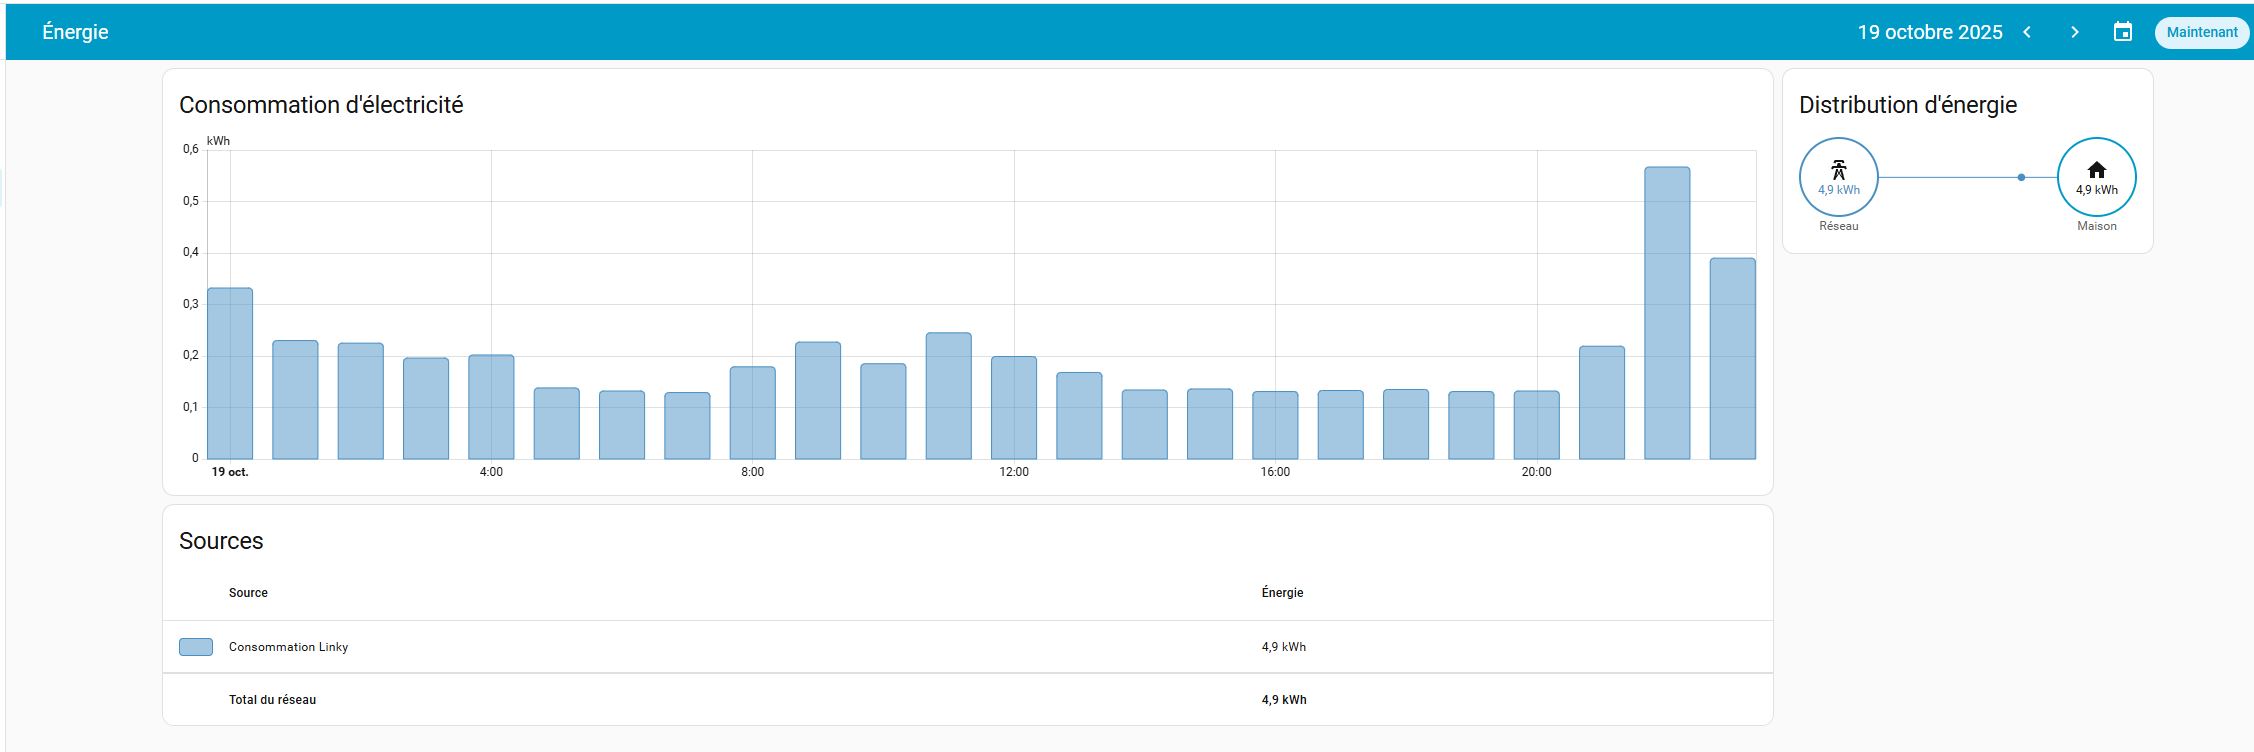Open the Consommation Linky source row
Image resolution: width=2254 pixels, height=752 pixels.
pos(288,647)
